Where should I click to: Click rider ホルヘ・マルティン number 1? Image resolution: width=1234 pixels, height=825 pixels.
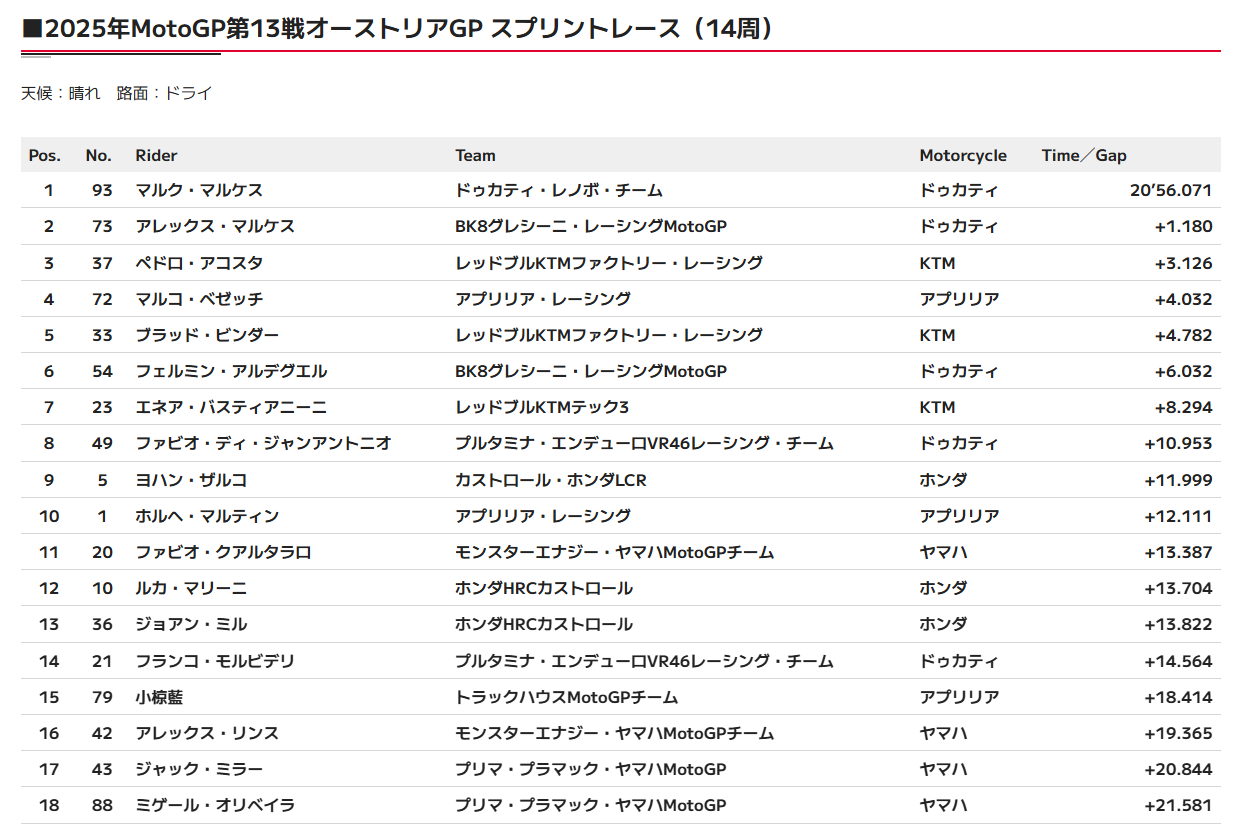(207, 516)
